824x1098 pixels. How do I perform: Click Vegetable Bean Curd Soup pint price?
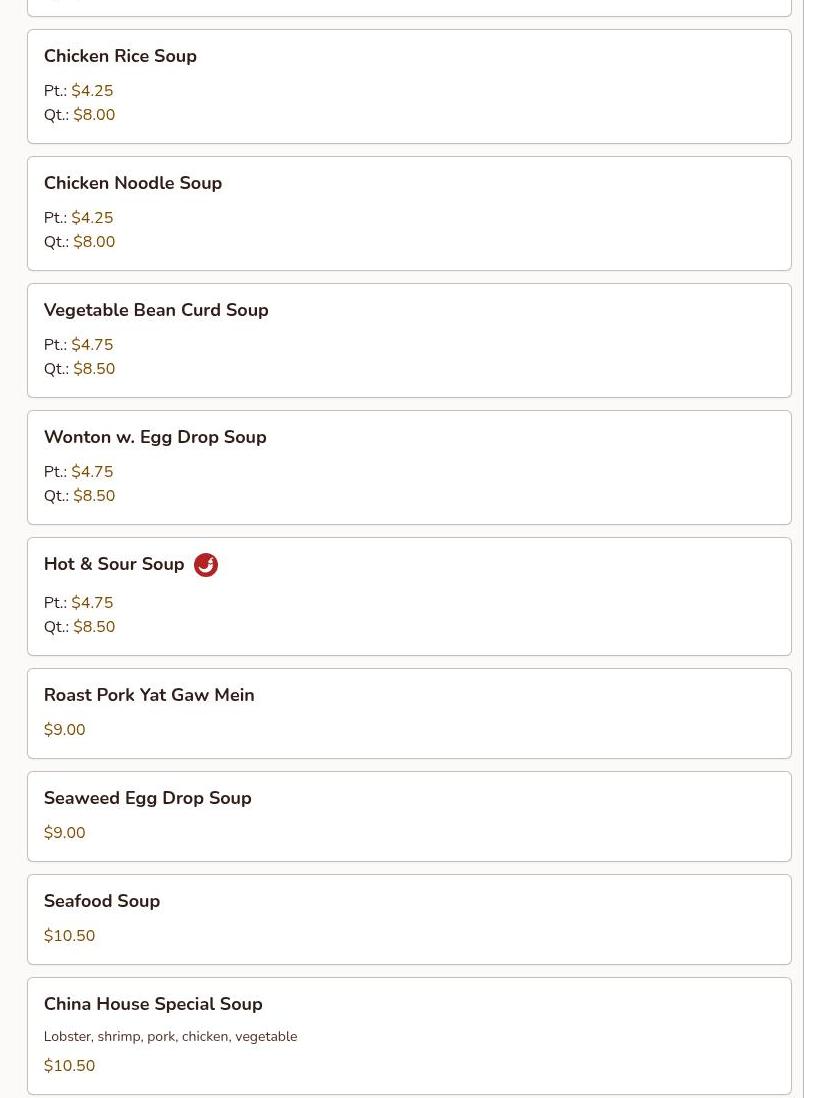pos(92,345)
